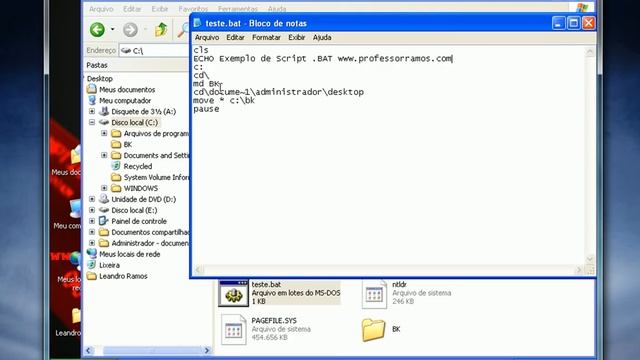Click the Up folder icon in Explorer
The image size is (640, 360).
click(161, 30)
